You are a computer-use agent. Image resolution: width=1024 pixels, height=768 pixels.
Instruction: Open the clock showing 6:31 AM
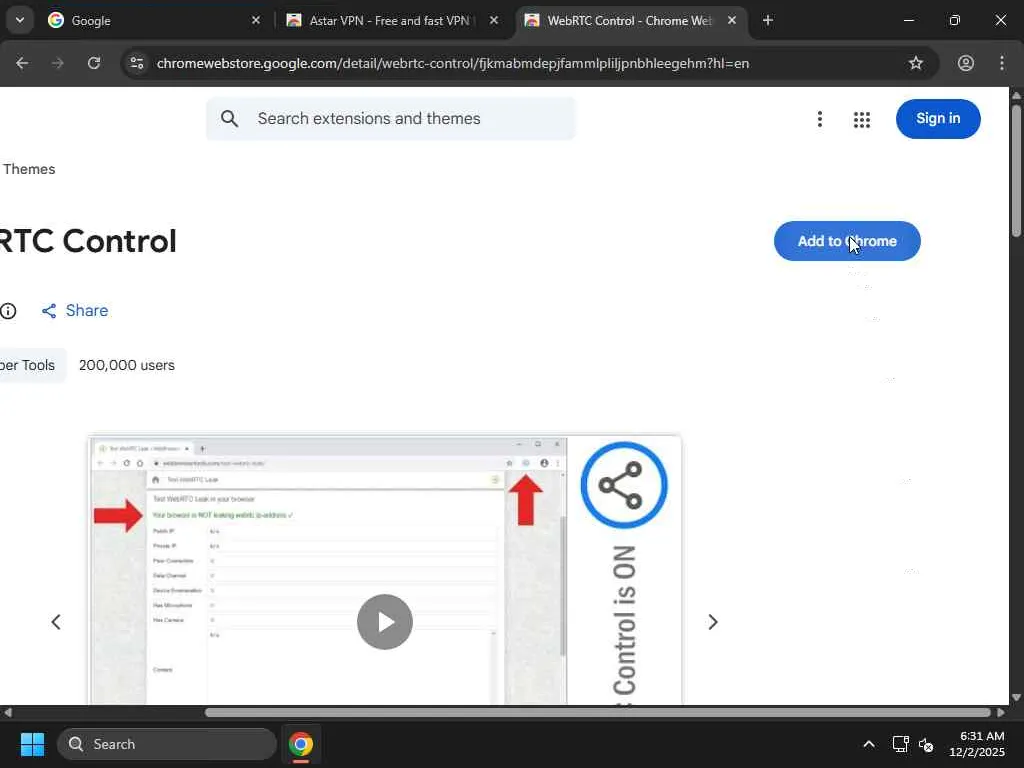(977, 744)
